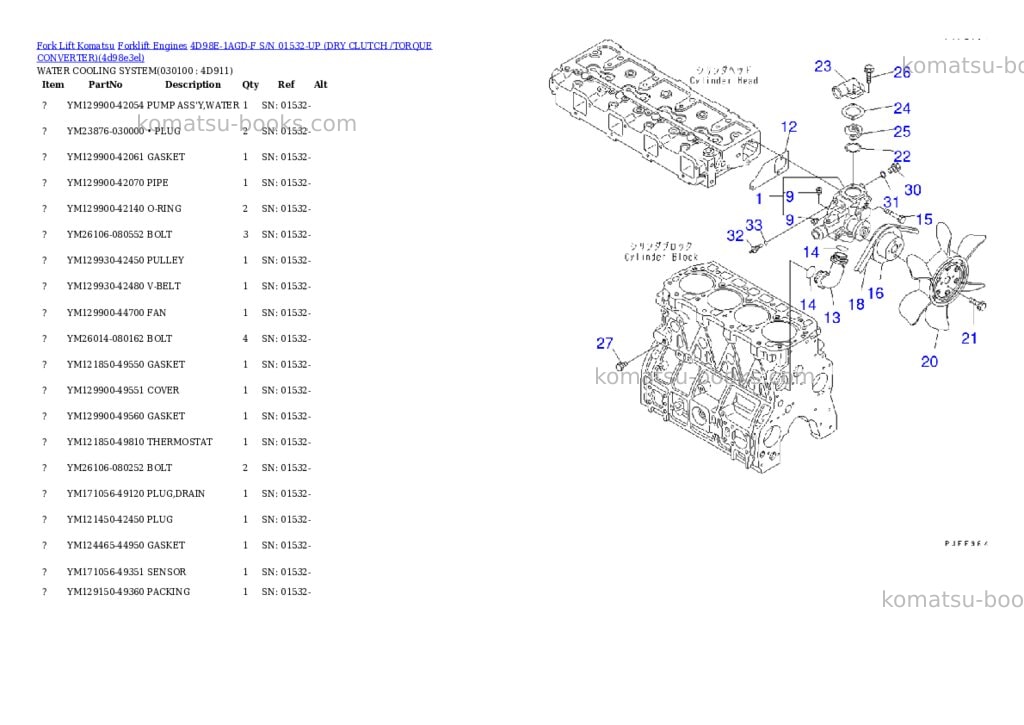The height and width of the screenshot is (725, 1024).
Task: Select part YM129150-49360 PACKING
Action: pos(128,591)
